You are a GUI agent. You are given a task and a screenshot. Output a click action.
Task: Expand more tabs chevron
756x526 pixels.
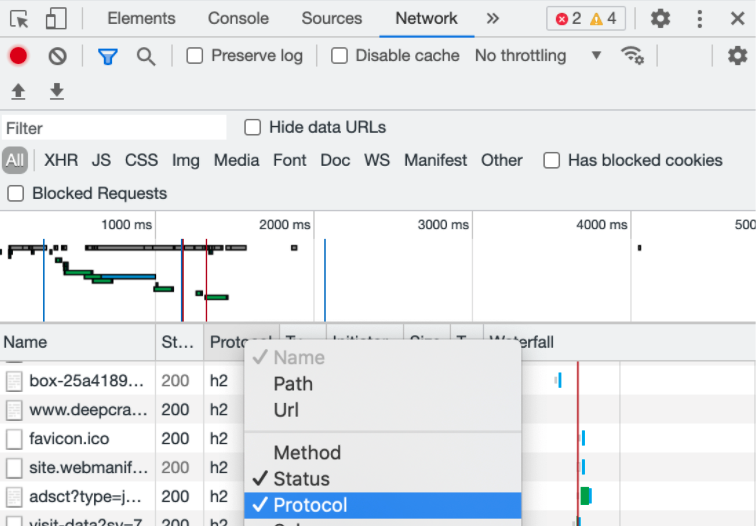(492, 18)
